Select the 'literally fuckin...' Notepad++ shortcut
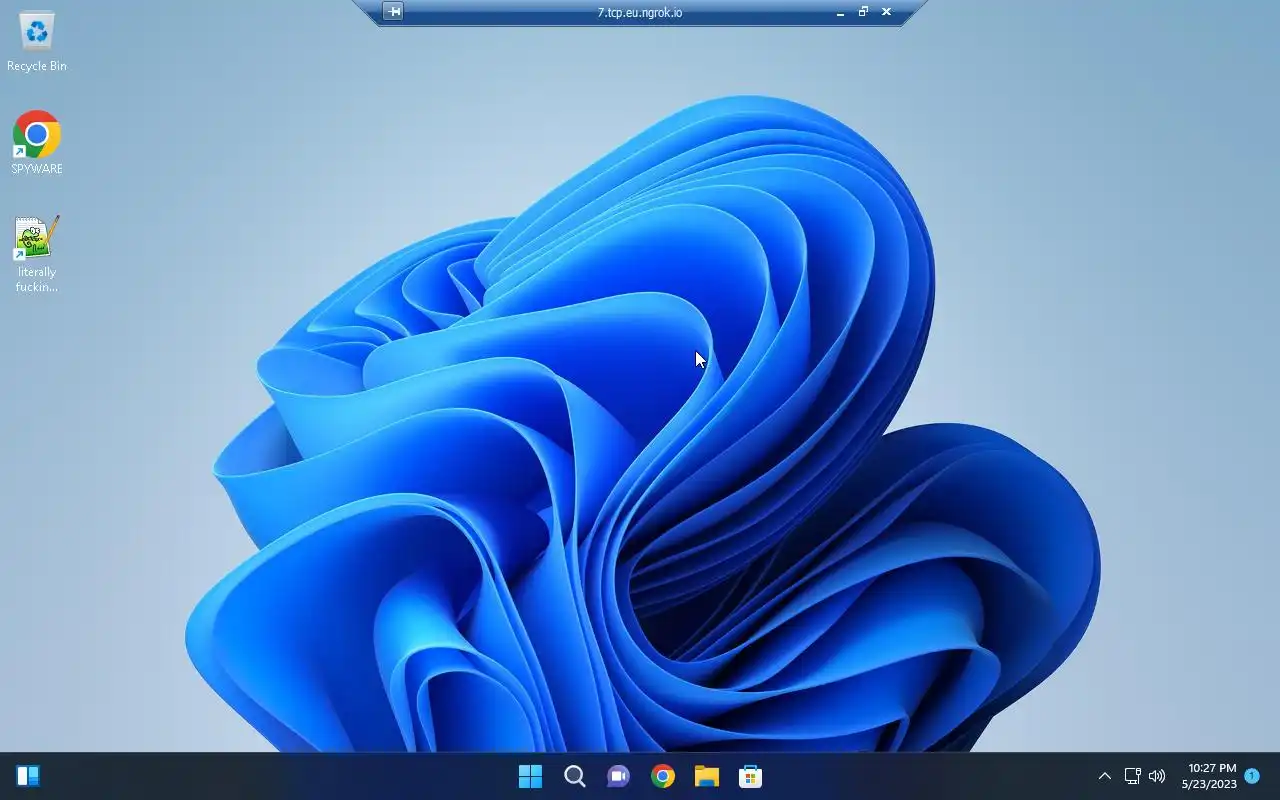Viewport: 1280px width, 800px height. point(37,254)
